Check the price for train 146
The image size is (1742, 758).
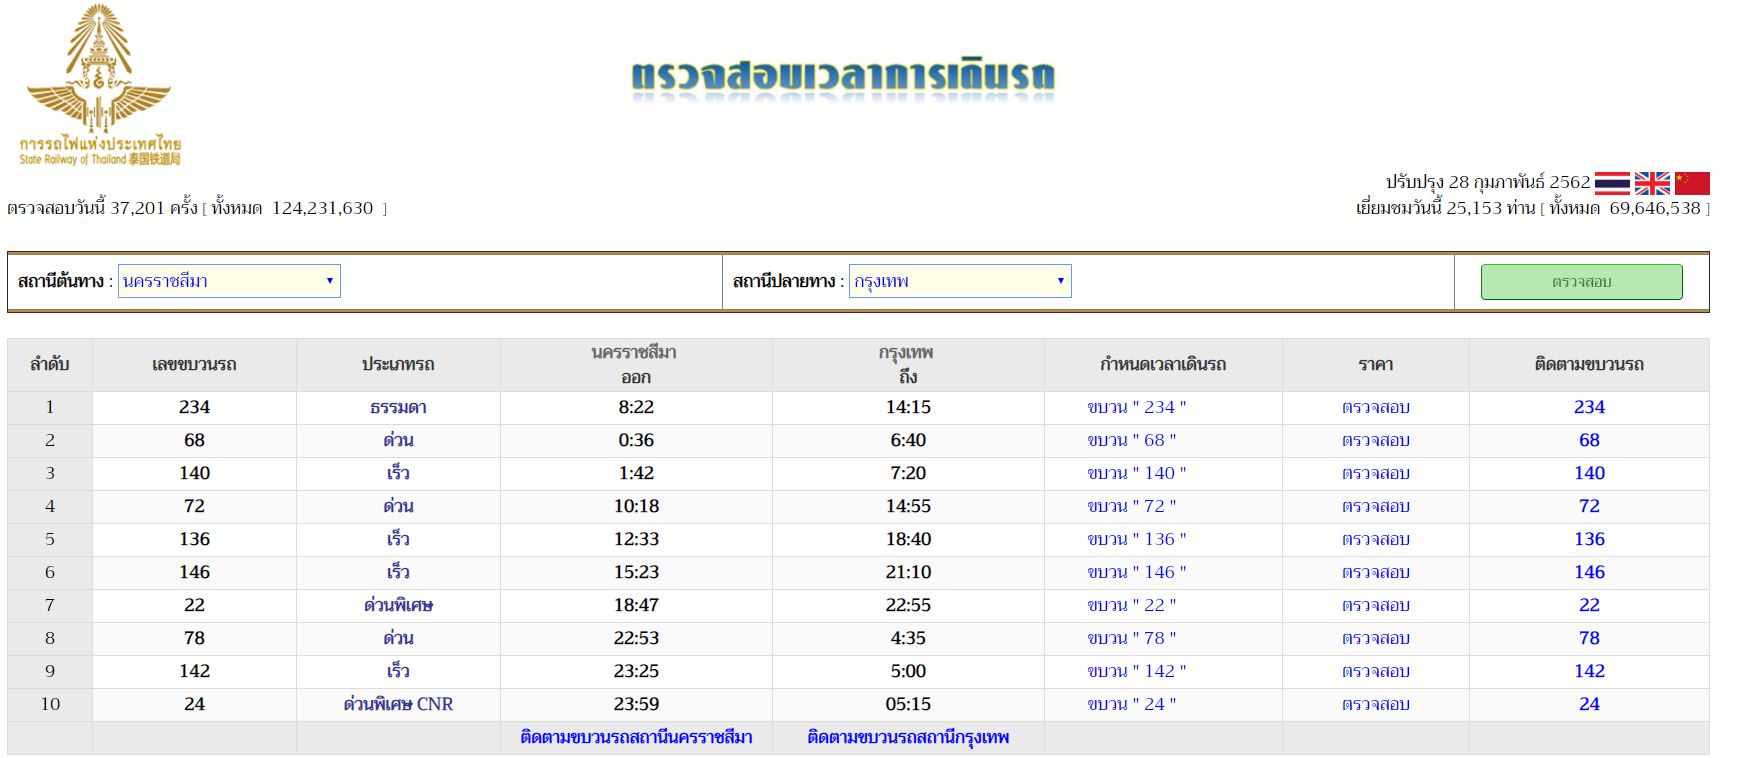[x=1376, y=572]
